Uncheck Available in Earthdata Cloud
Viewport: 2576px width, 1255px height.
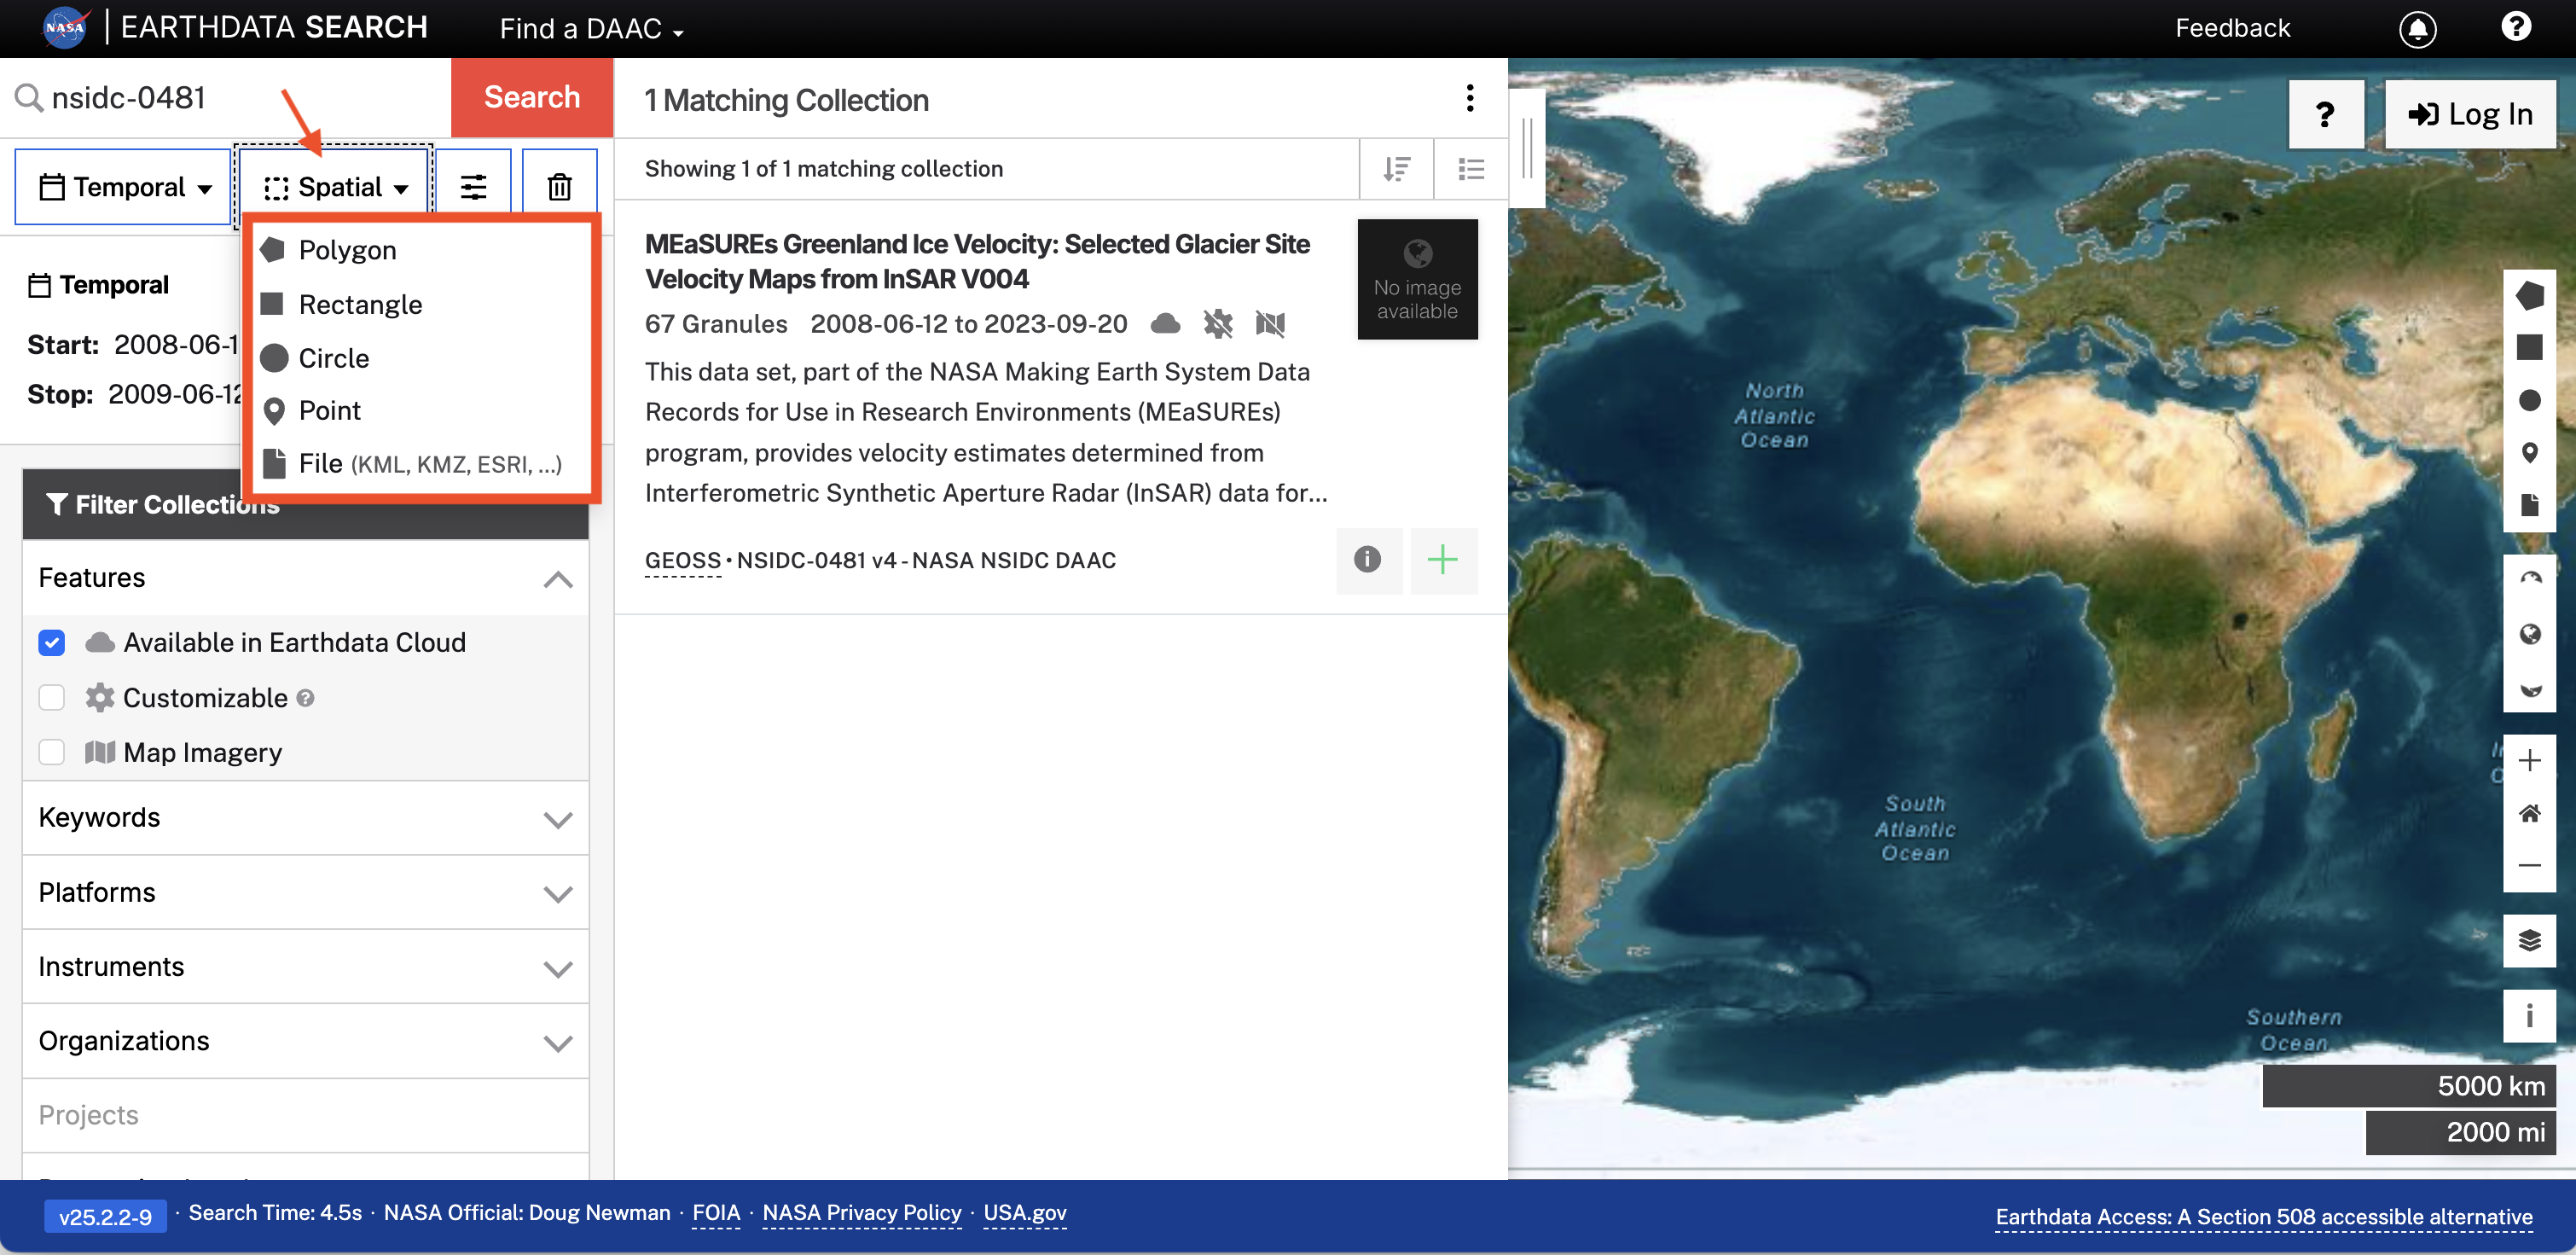pos(52,643)
